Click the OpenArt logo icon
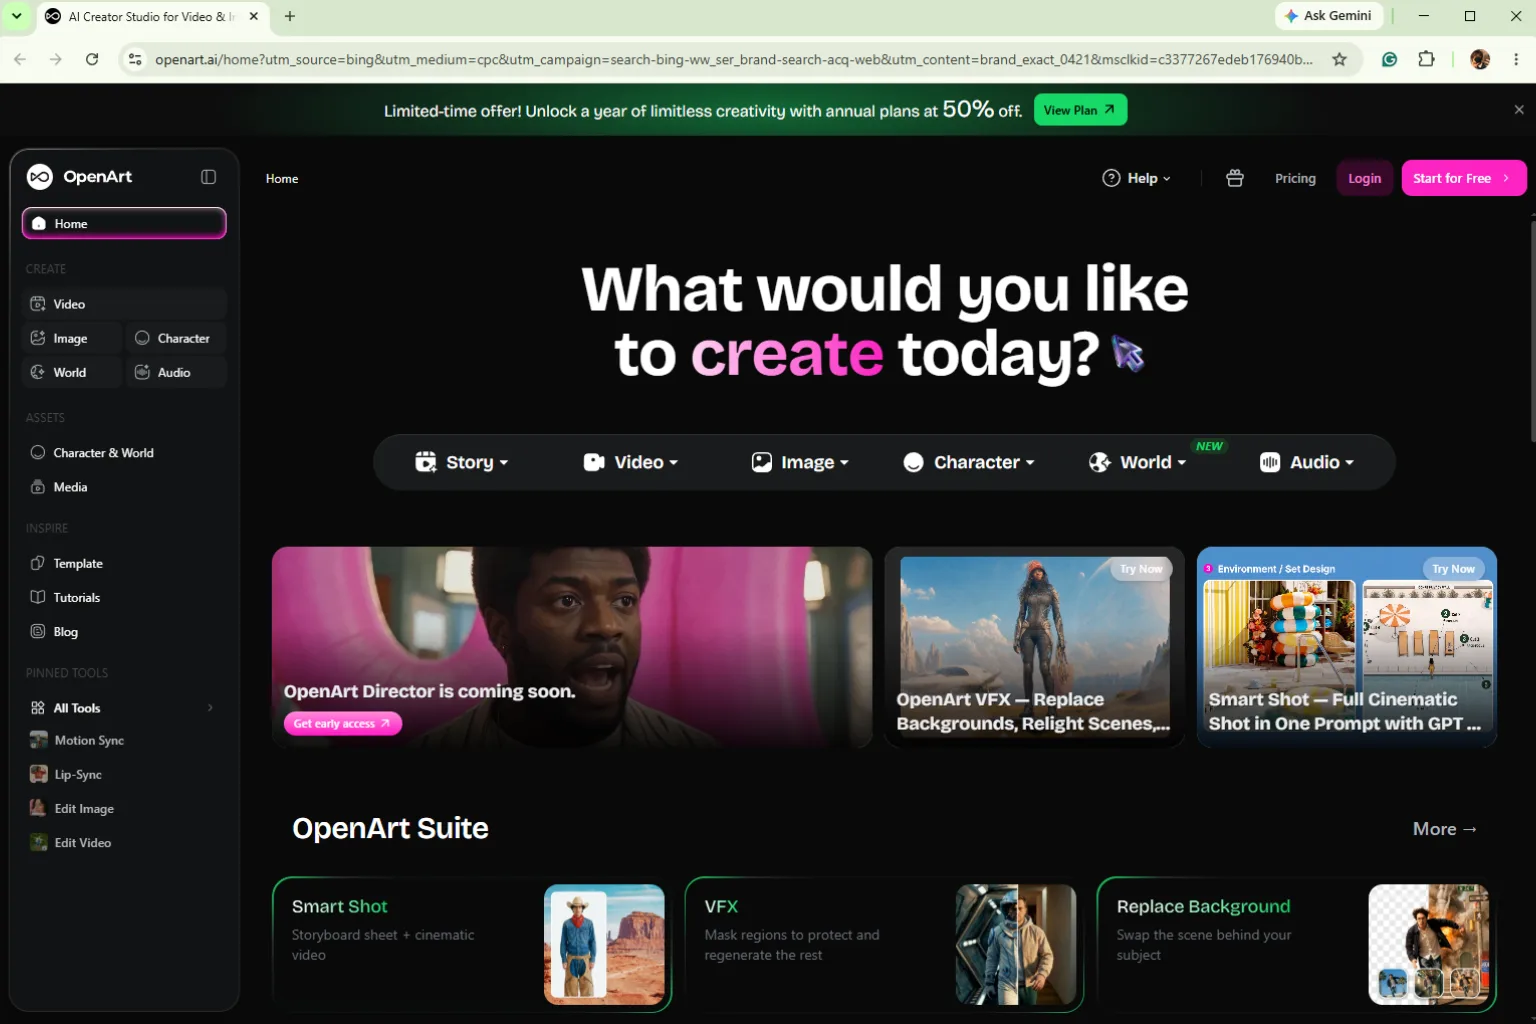Image resolution: width=1536 pixels, height=1024 pixels. pos(40,177)
